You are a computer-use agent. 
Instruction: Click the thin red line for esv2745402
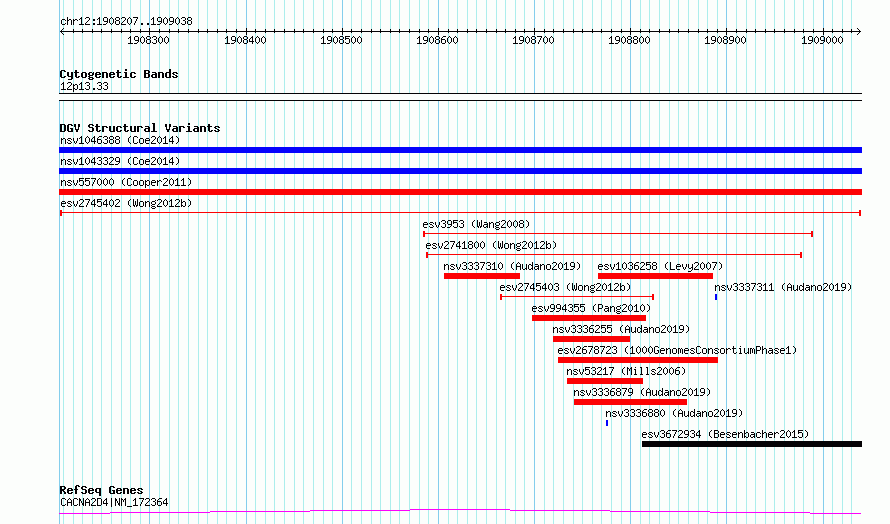click(460, 213)
